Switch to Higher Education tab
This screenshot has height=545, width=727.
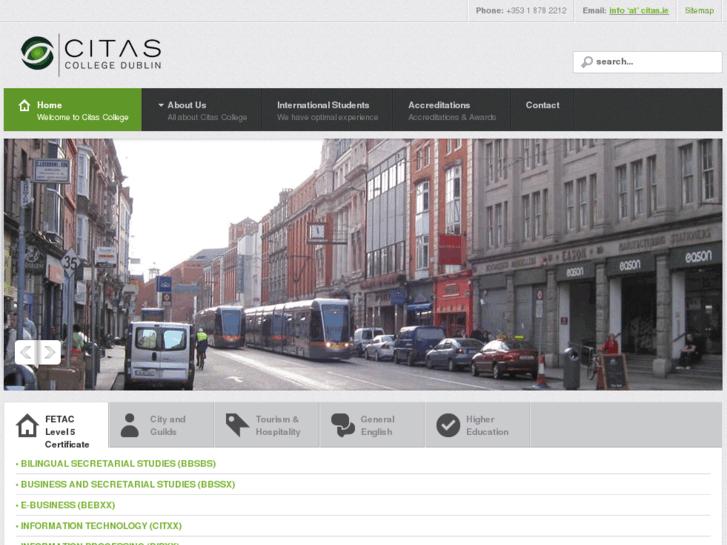(x=478, y=425)
